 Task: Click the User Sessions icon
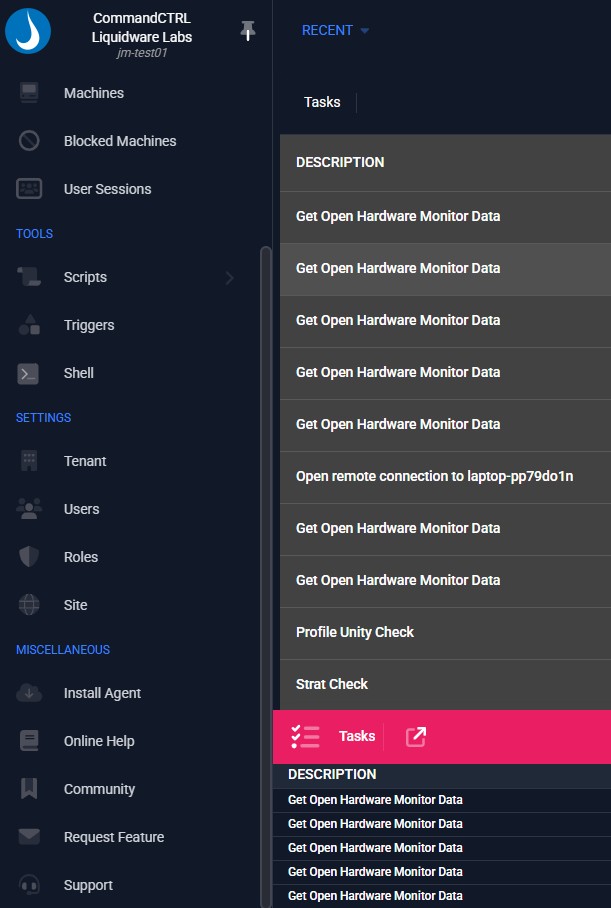point(29,189)
